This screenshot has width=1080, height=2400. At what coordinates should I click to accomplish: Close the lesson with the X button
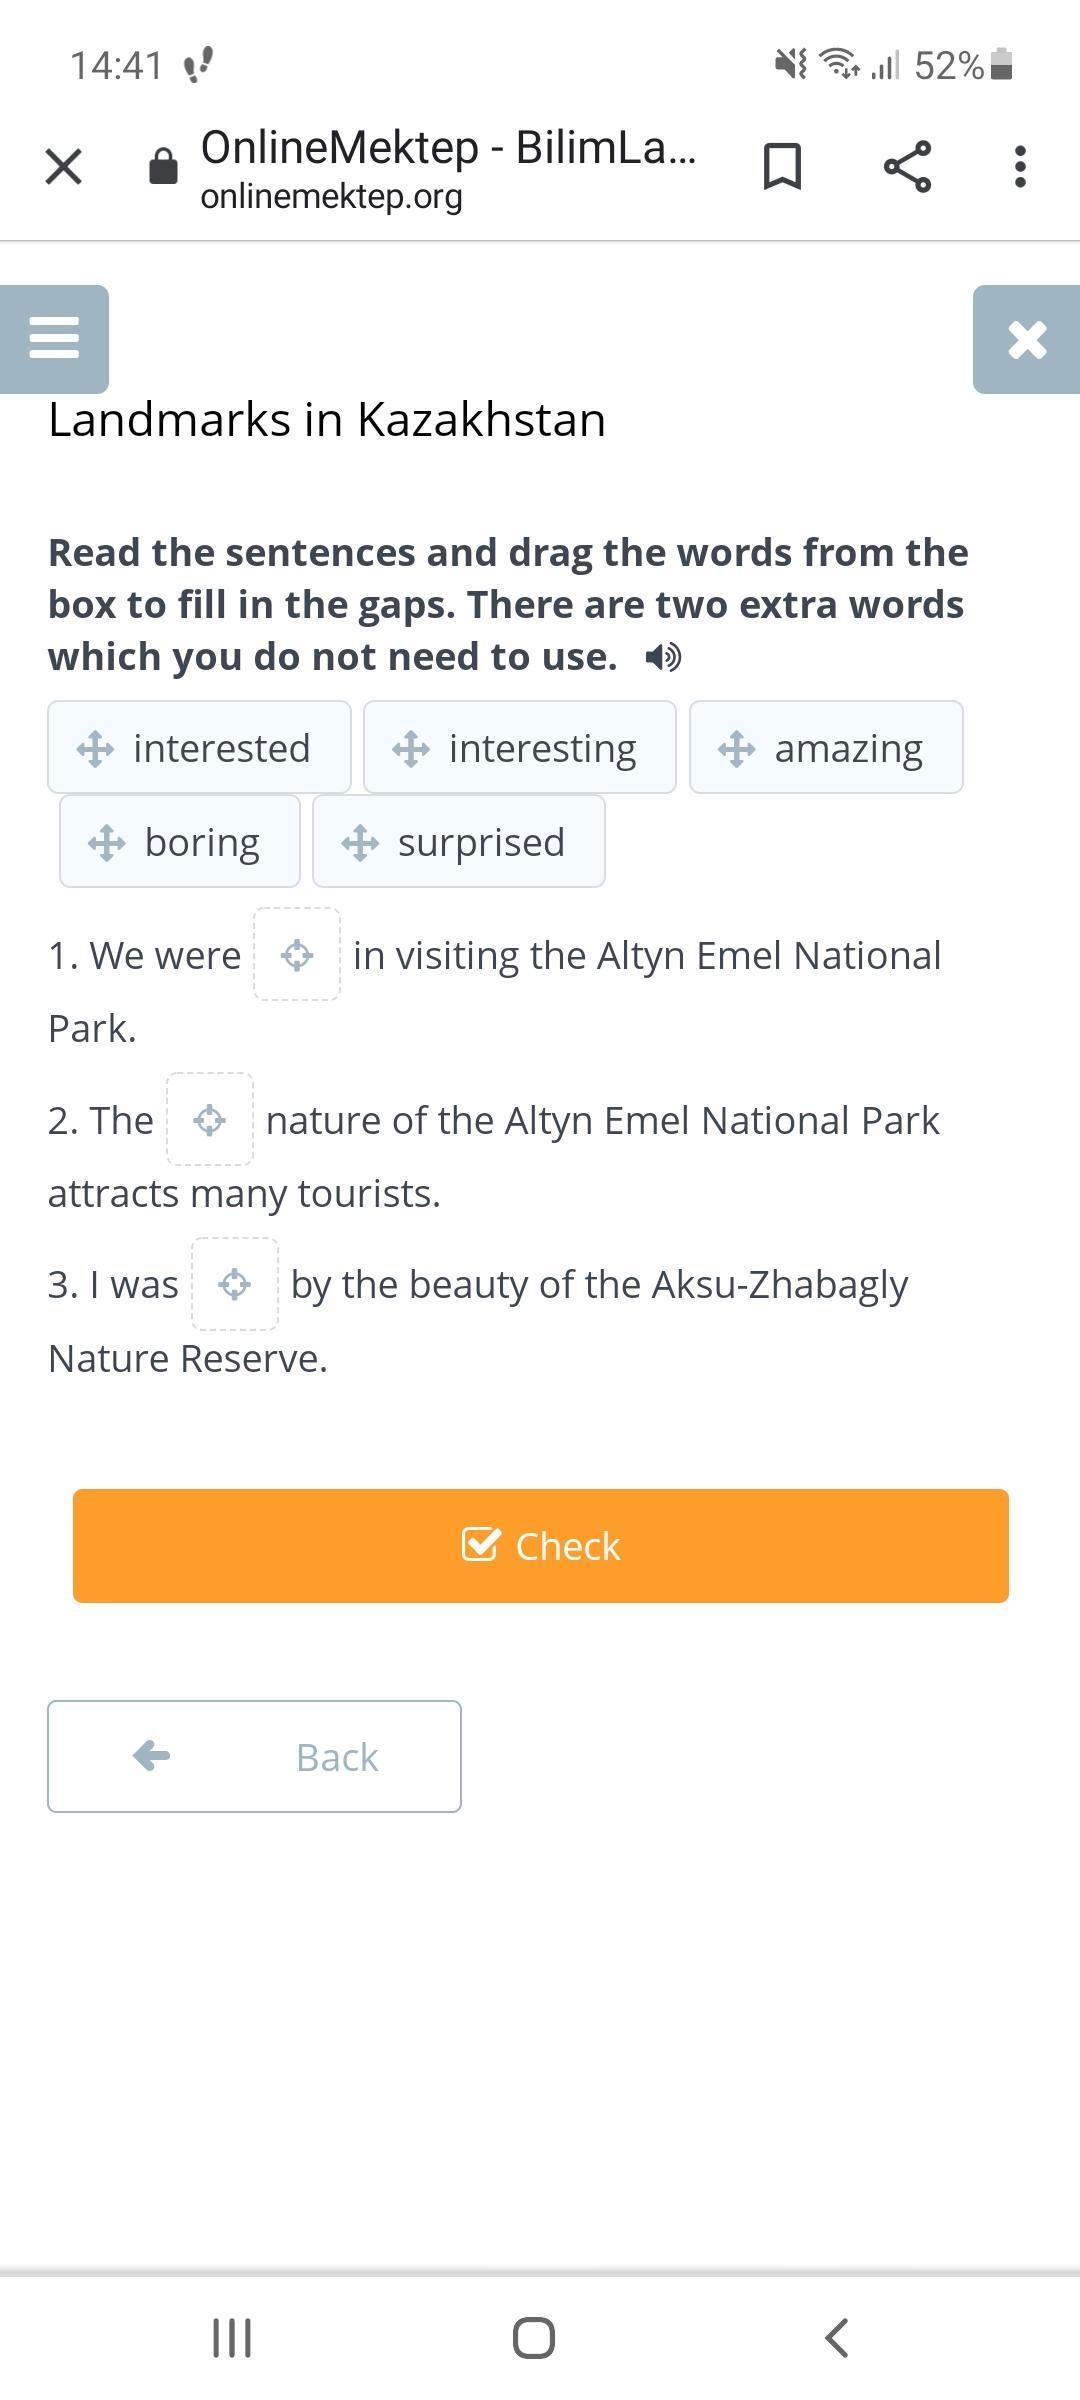(x=1026, y=339)
